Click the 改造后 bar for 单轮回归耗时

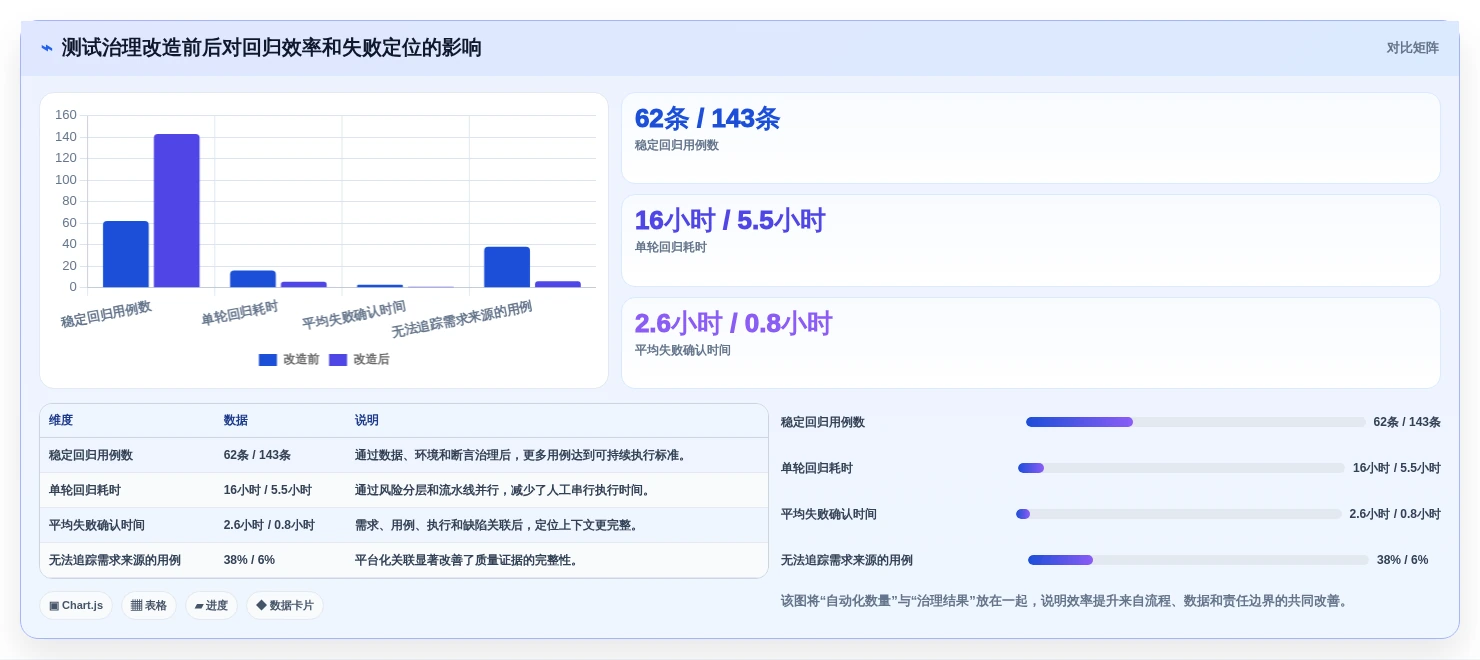[304, 285]
